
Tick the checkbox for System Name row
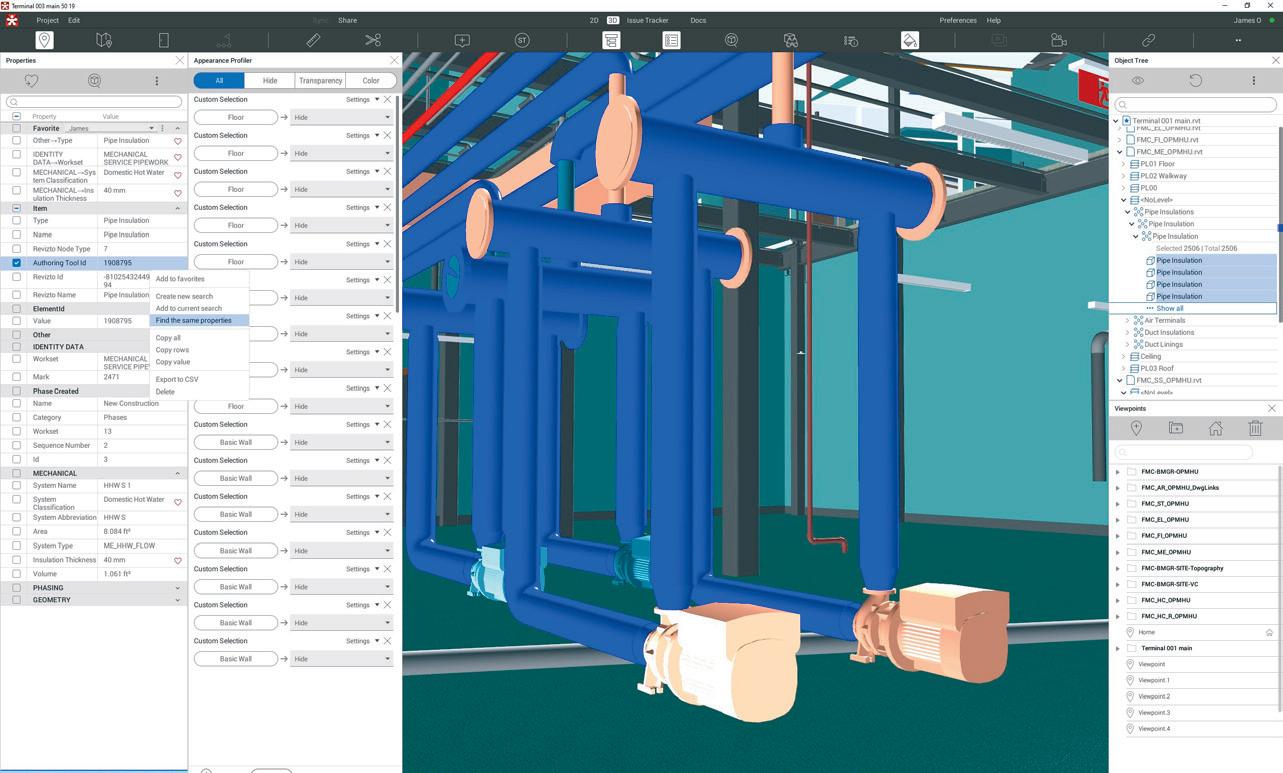click(x=16, y=486)
